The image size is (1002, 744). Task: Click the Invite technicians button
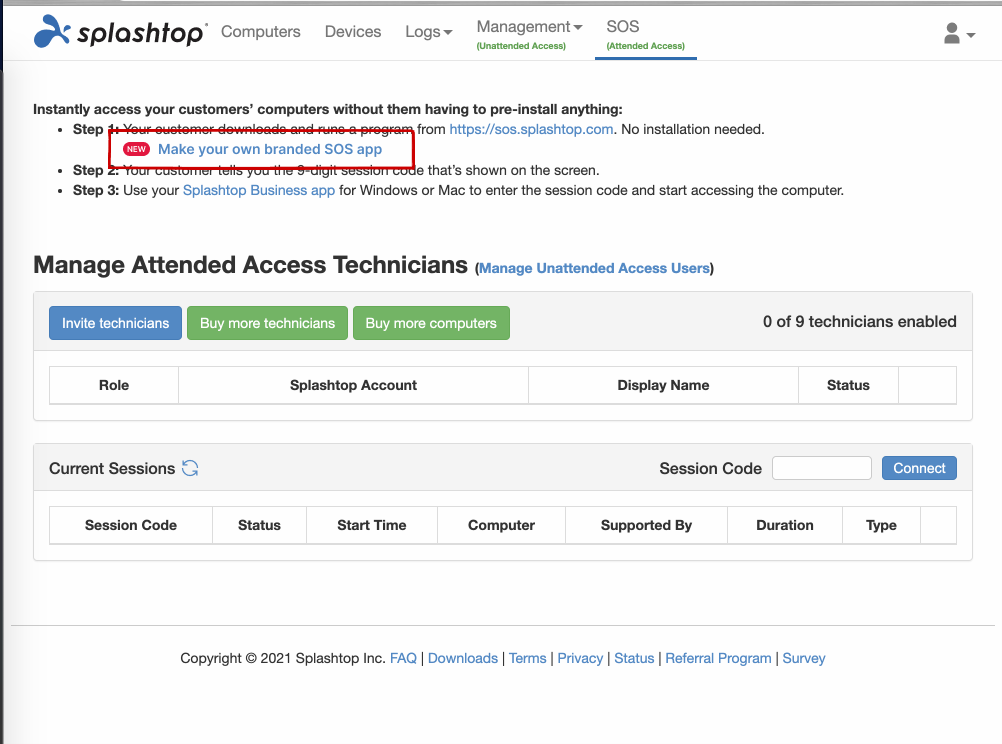(x=116, y=323)
